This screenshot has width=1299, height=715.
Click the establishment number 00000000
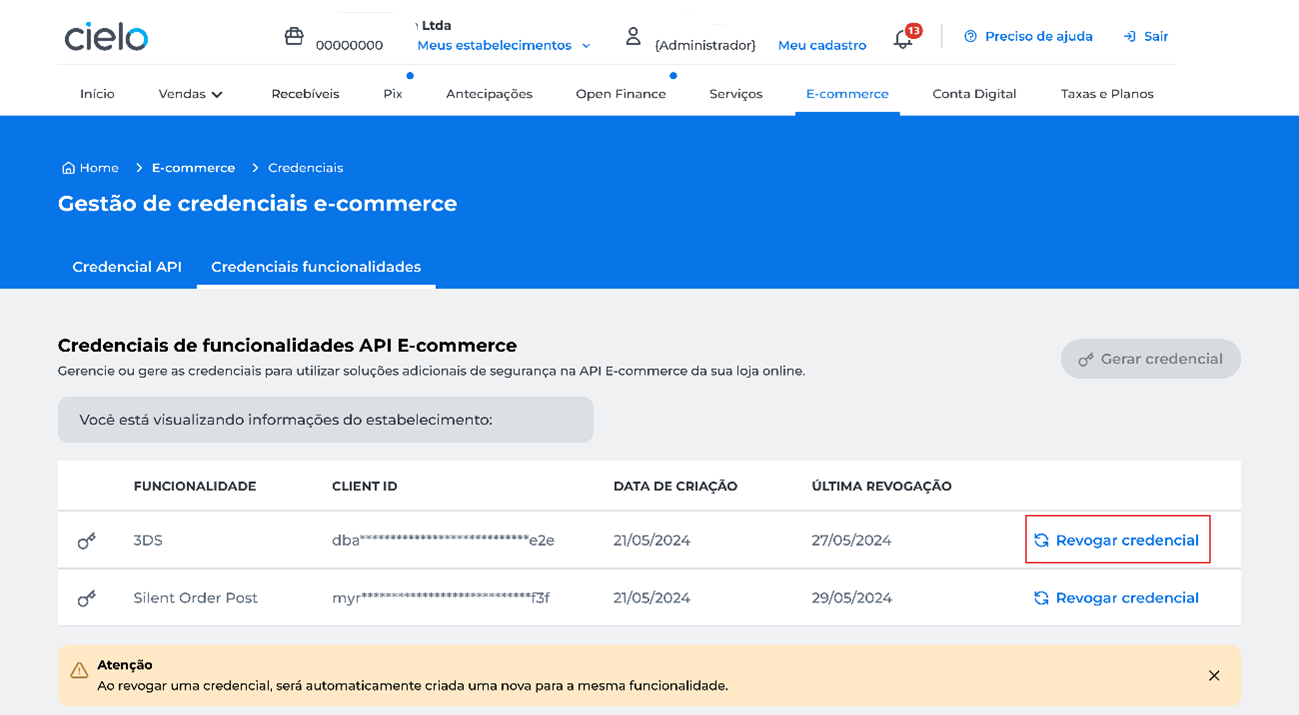349,45
